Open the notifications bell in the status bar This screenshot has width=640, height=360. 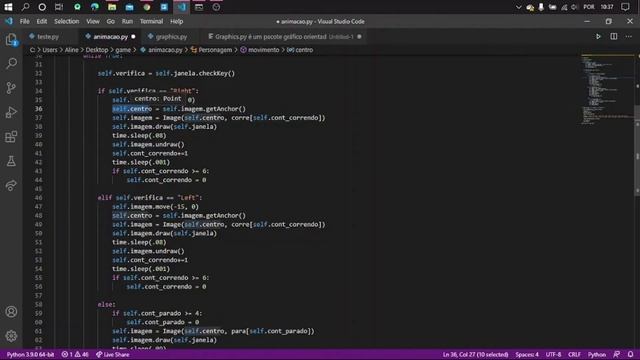[x=631, y=354]
